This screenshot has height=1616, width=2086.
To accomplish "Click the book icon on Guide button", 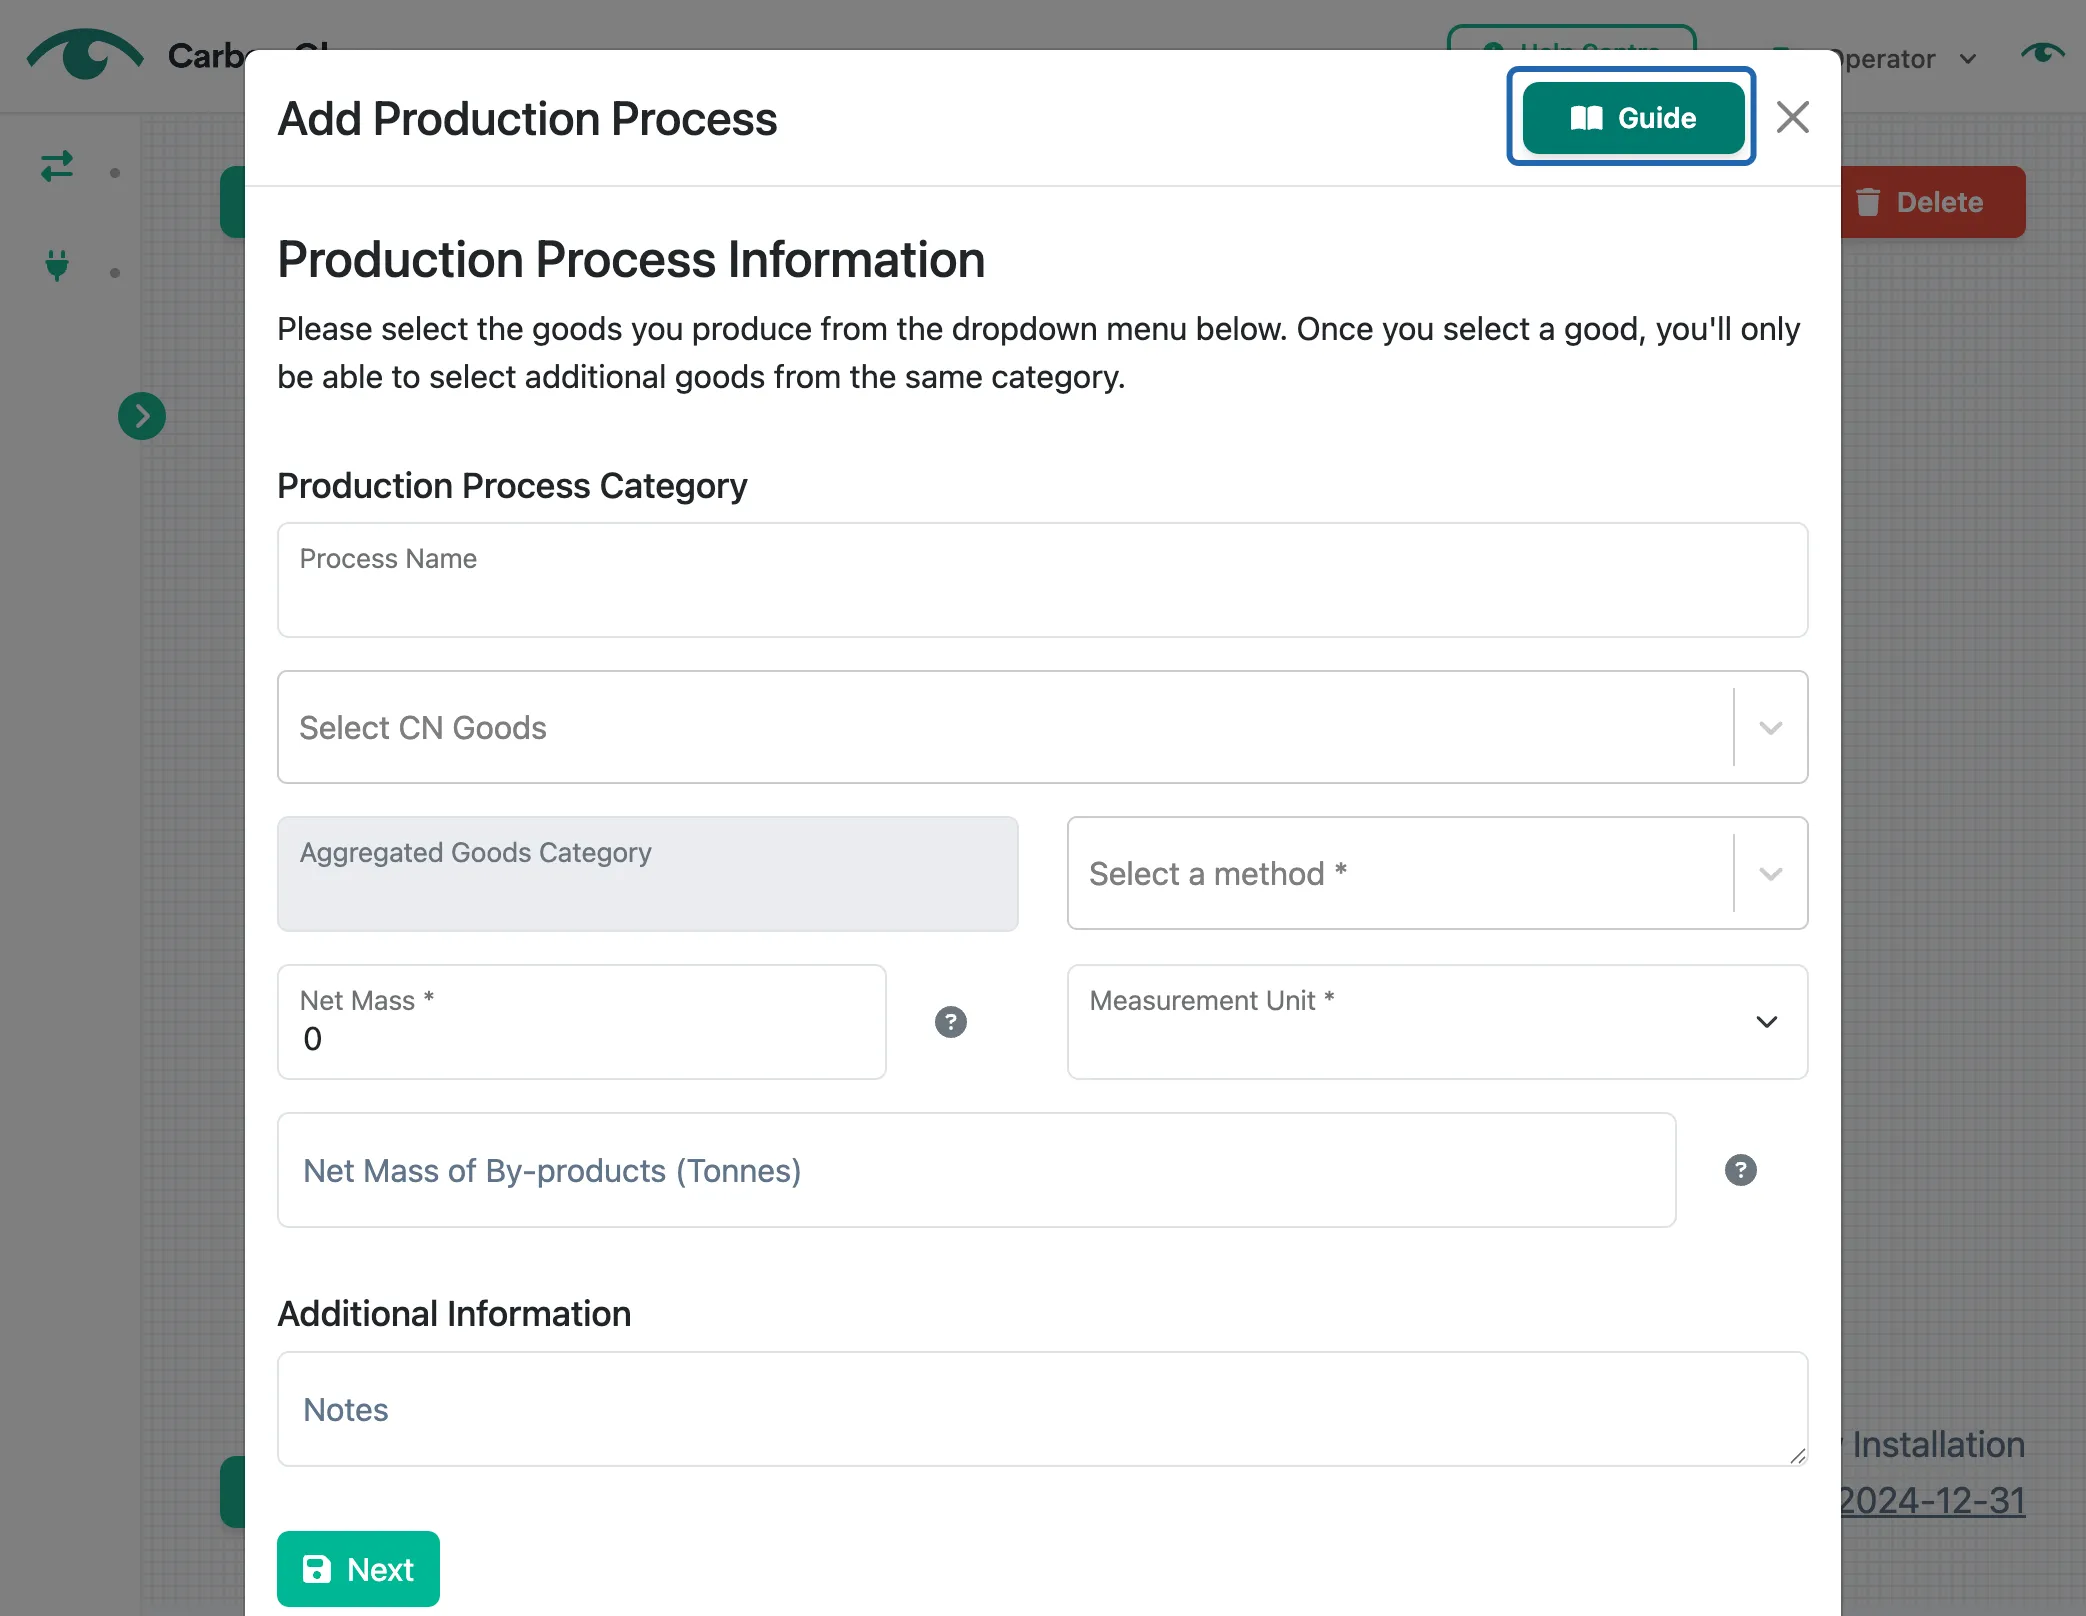I will (x=1586, y=118).
